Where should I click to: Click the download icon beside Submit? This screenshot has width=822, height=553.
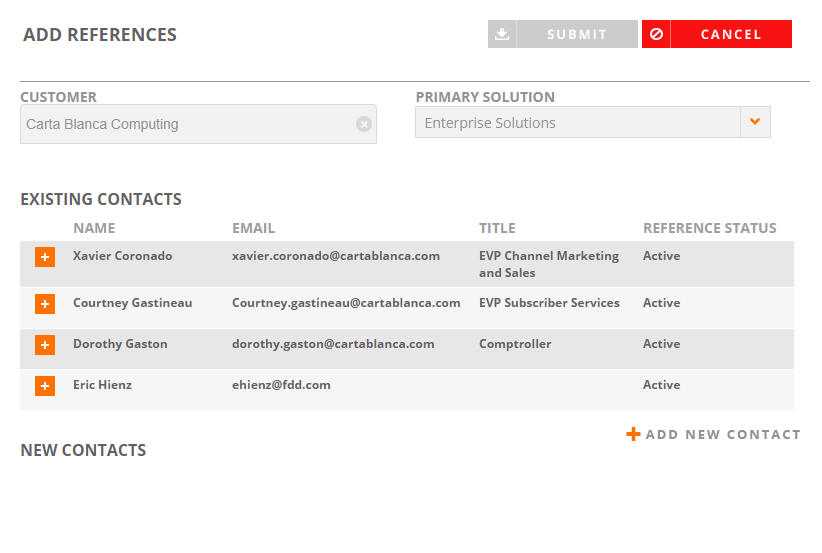point(502,34)
